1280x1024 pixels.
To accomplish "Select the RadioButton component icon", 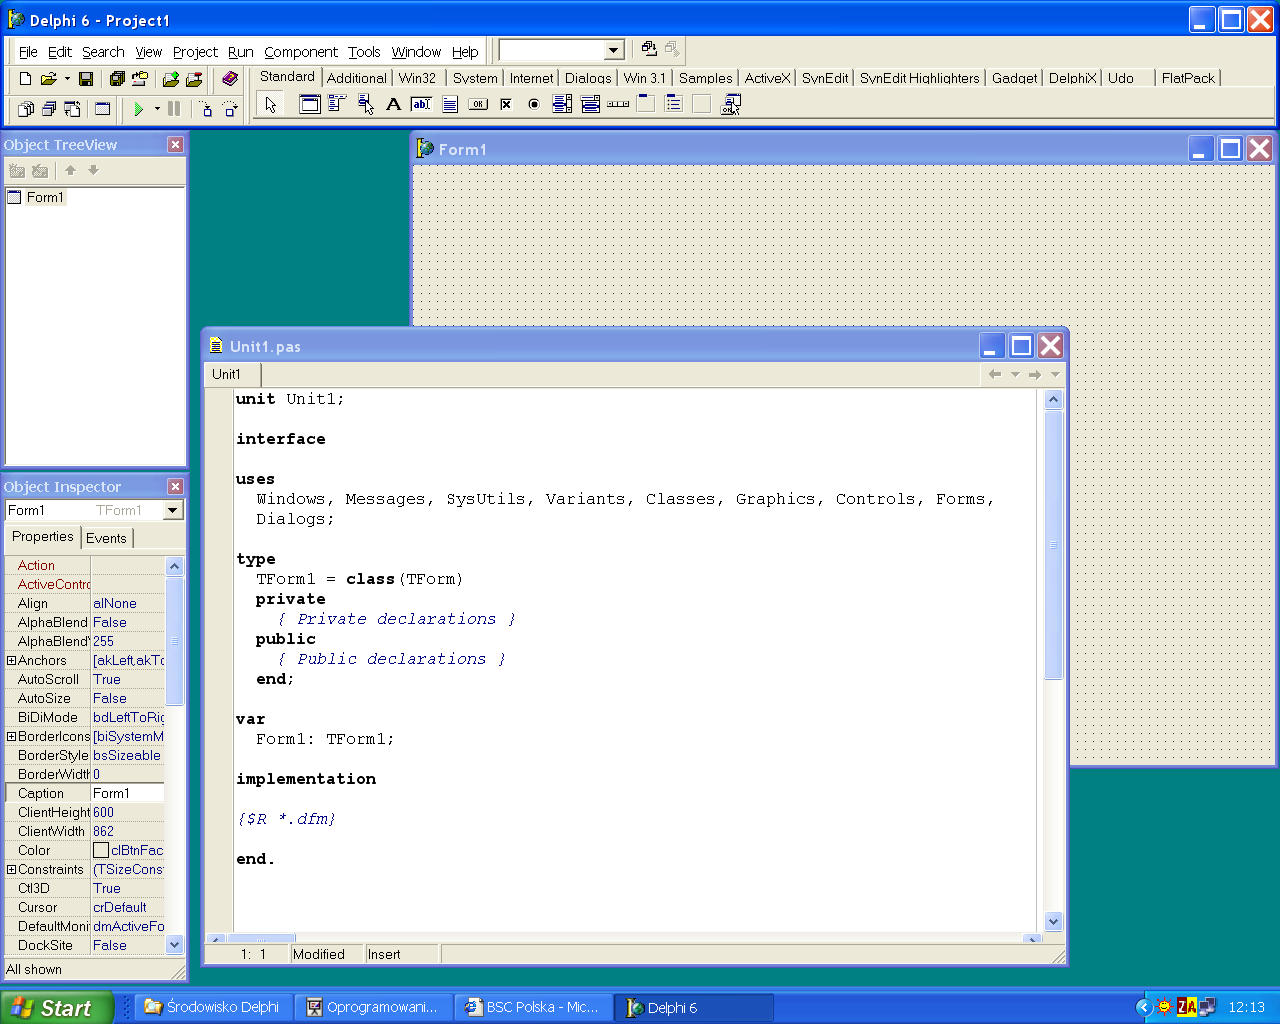I will pyautogui.click(x=534, y=104).
